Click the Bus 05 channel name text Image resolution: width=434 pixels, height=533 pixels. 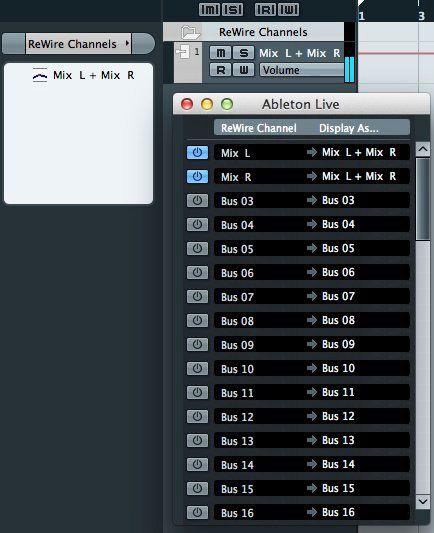coord(237,249)
